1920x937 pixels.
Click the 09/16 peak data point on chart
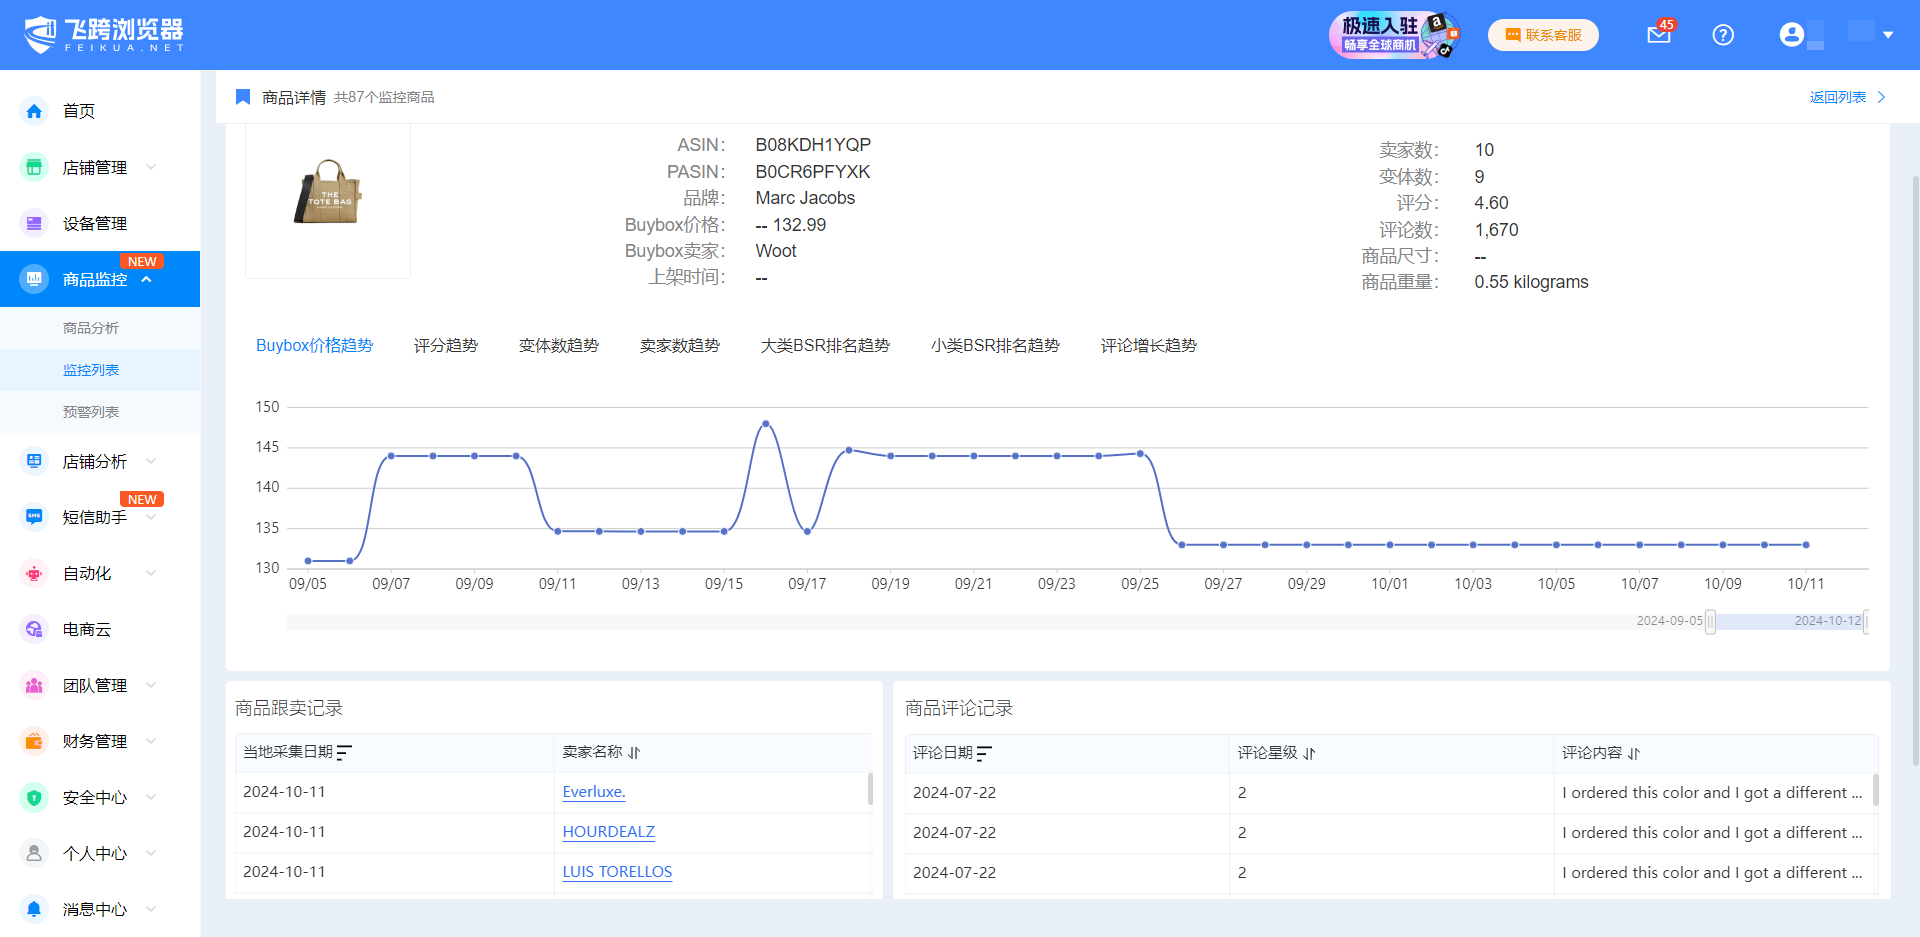tap(766, 424)
